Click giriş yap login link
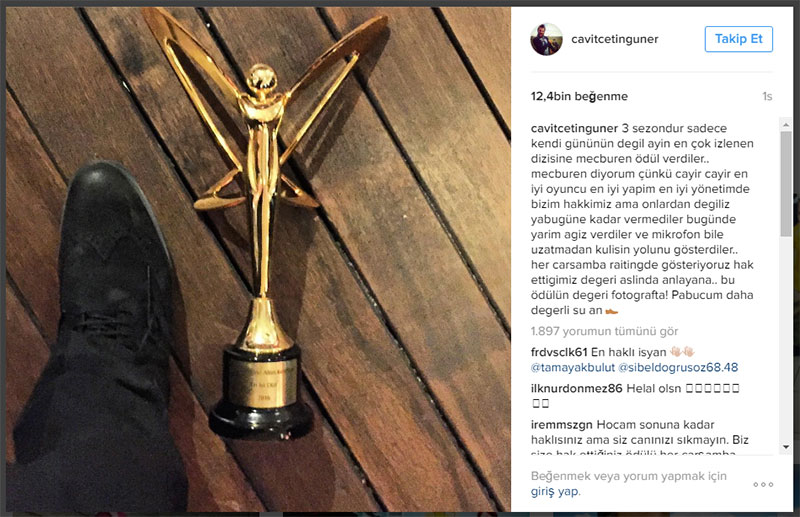Screen dimensions: 800x517 [556, 491]
